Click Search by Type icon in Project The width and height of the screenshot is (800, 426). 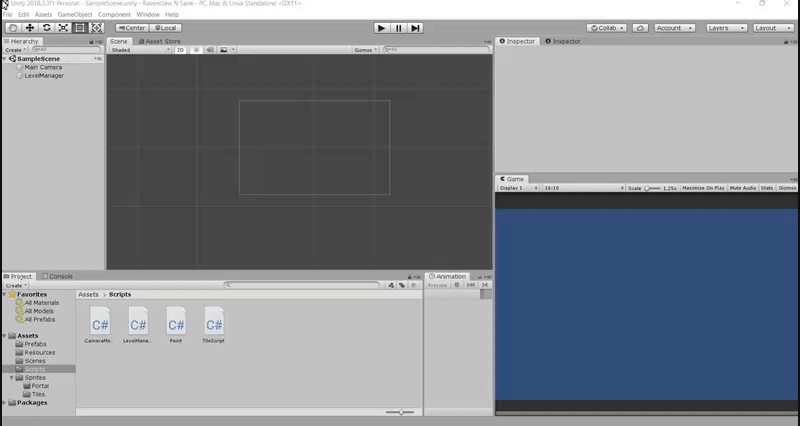click(x=391, y=285)
